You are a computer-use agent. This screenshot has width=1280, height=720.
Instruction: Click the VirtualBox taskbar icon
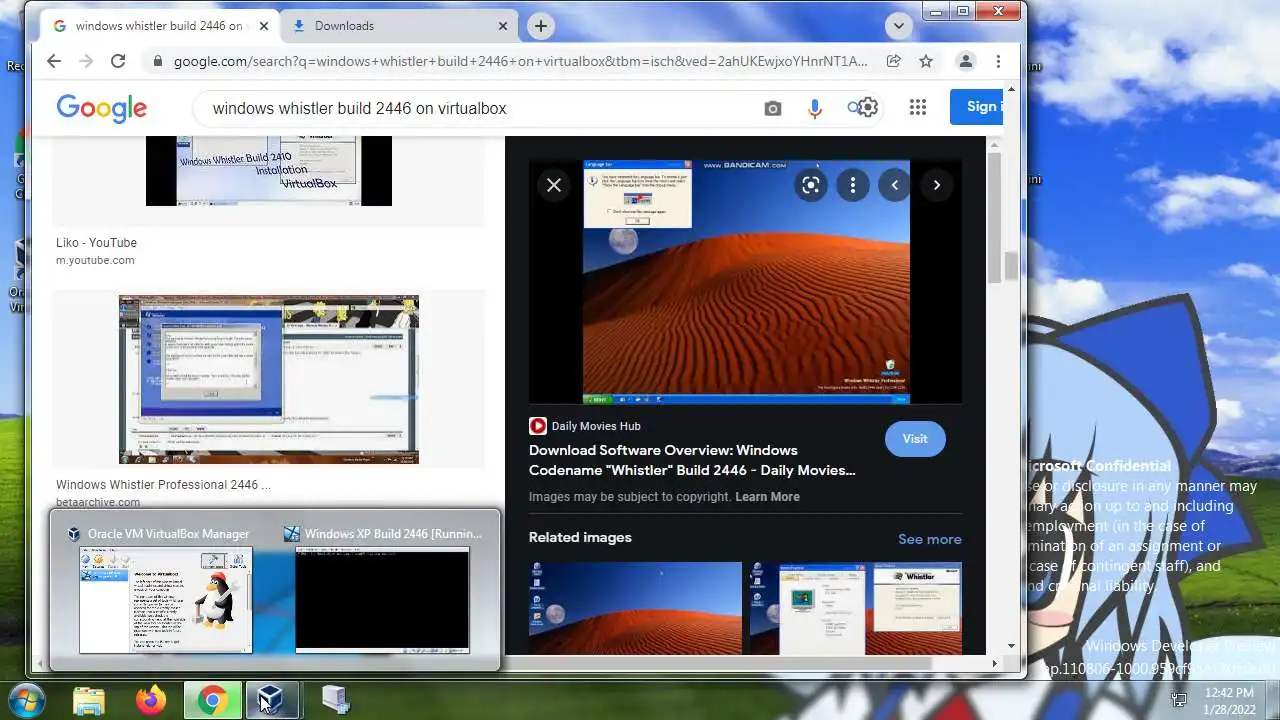(x=272, y=700)
